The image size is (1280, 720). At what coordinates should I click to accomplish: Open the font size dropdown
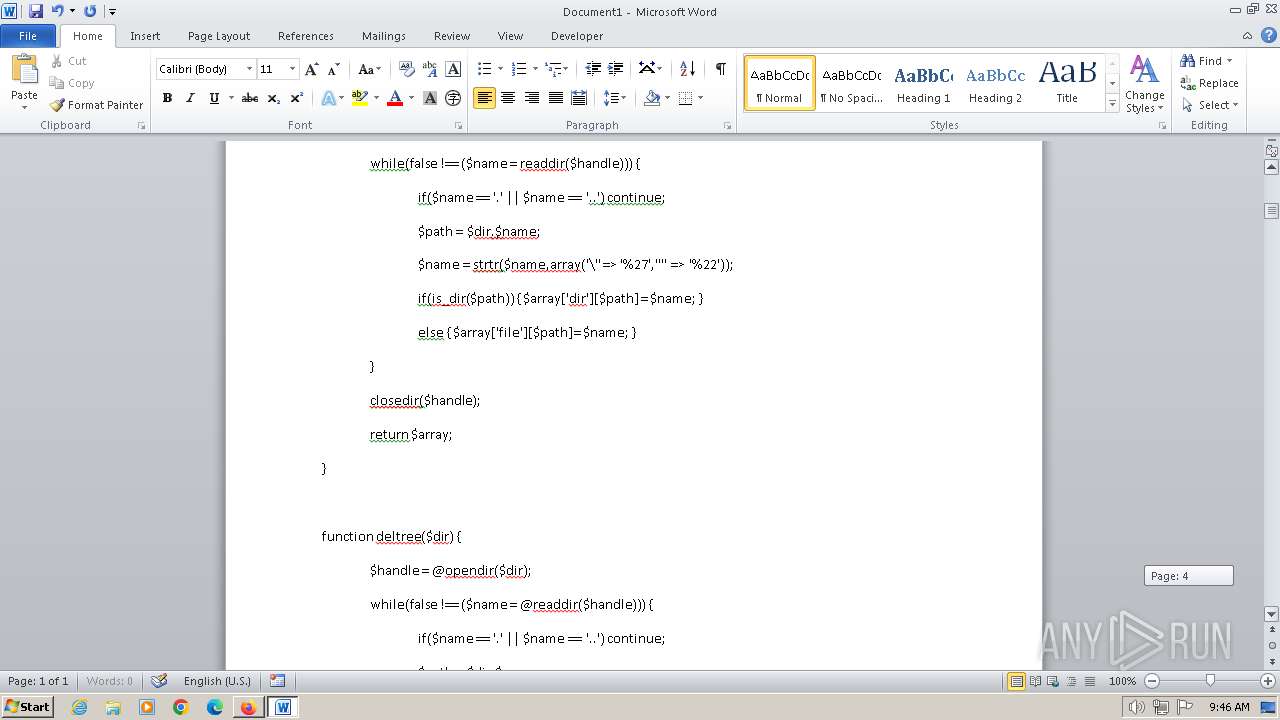coord(292,69)
